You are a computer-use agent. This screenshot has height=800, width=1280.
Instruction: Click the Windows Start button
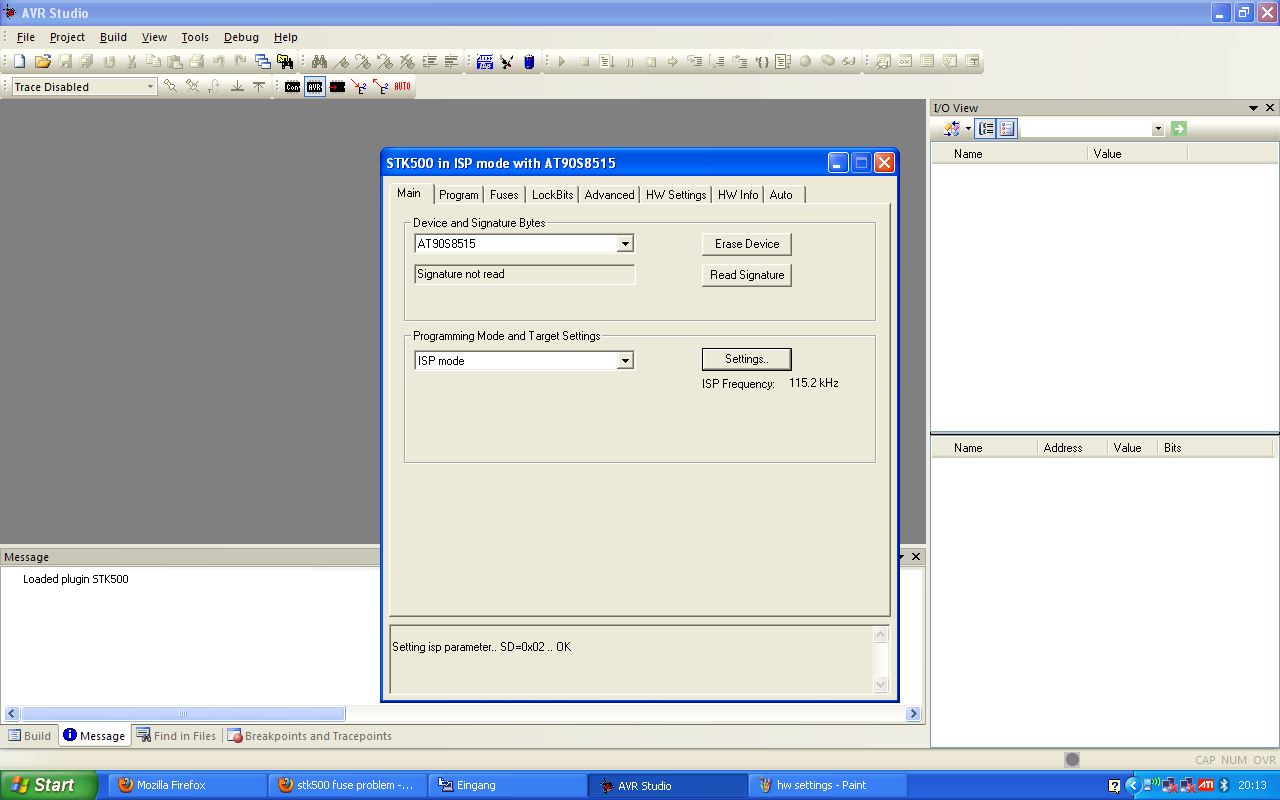[49, 785]
